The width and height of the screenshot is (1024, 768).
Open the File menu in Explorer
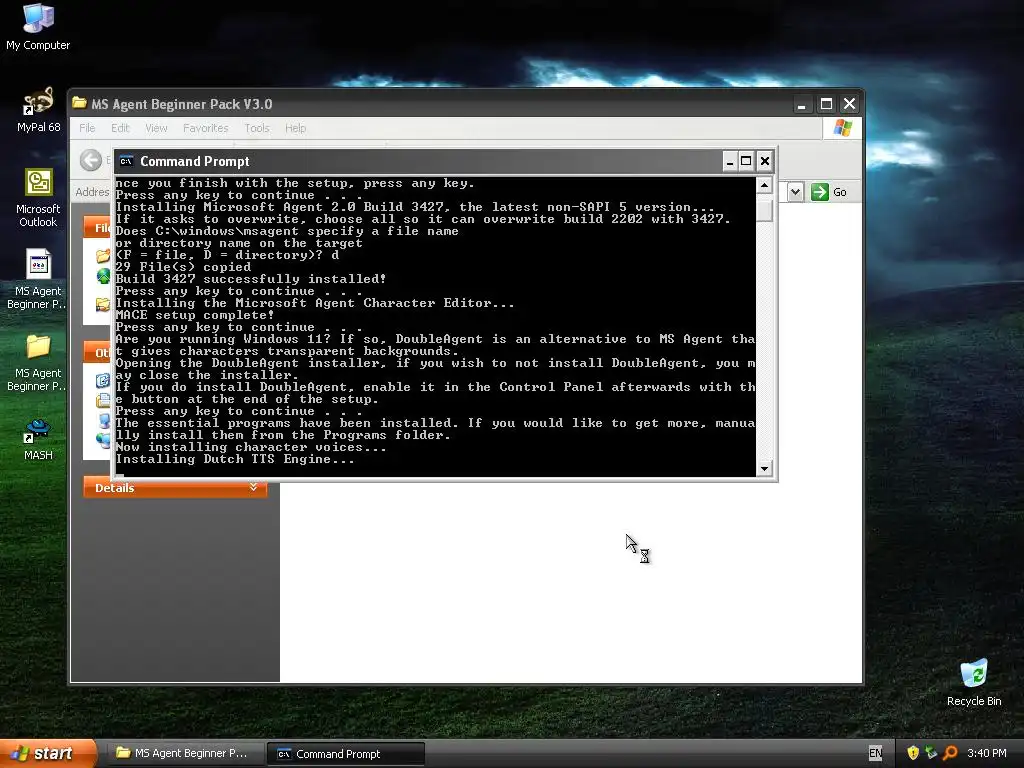coord(87,128)
